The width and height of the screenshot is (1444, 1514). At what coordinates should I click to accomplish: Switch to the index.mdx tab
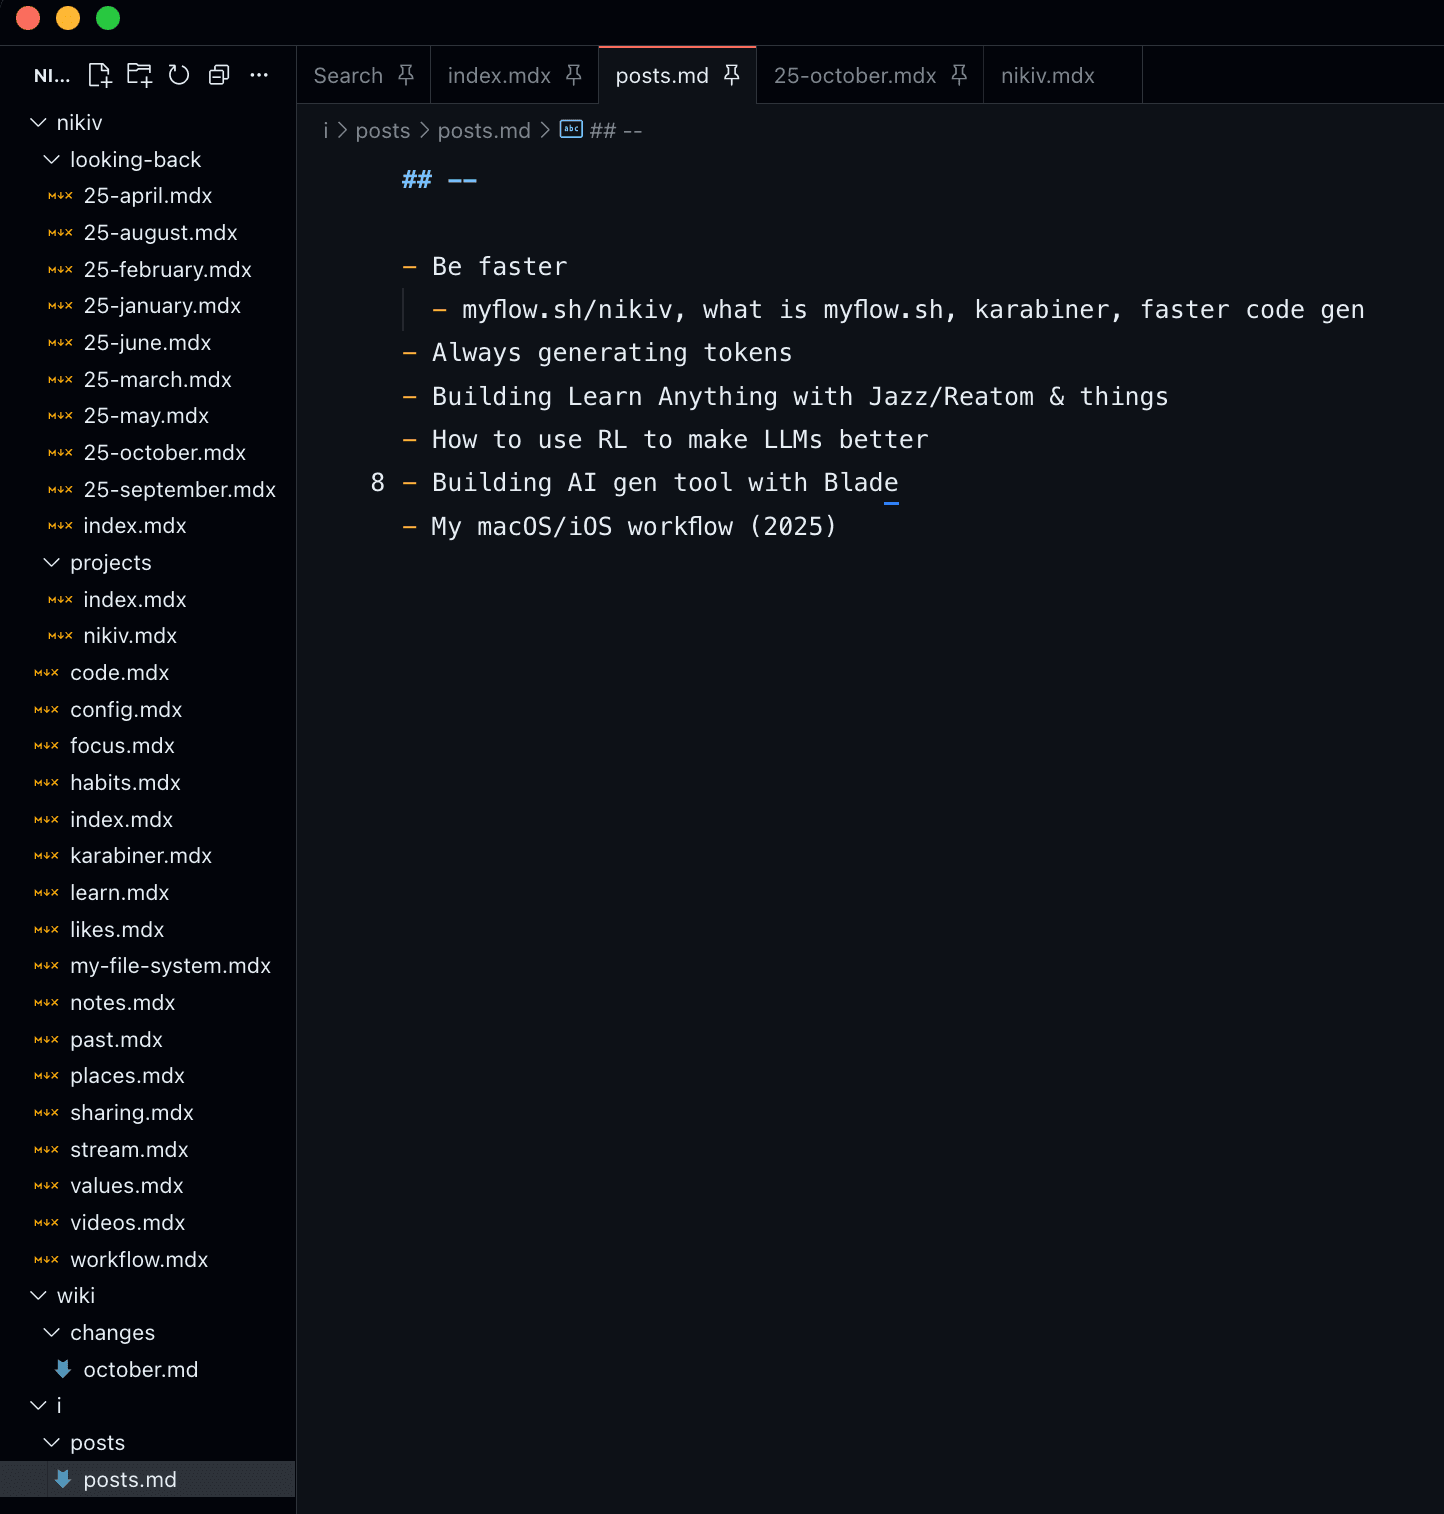point(498,76)
